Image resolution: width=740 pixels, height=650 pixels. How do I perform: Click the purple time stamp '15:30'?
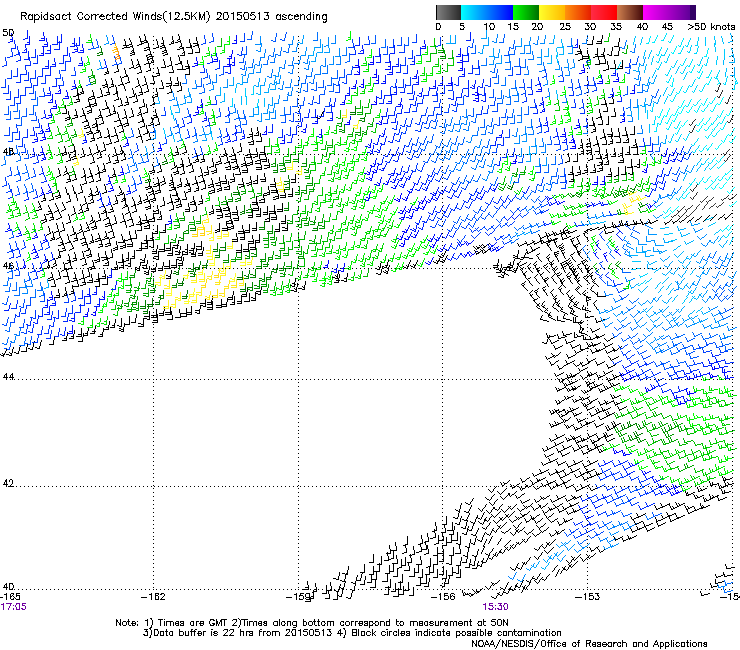click(495, 607)
